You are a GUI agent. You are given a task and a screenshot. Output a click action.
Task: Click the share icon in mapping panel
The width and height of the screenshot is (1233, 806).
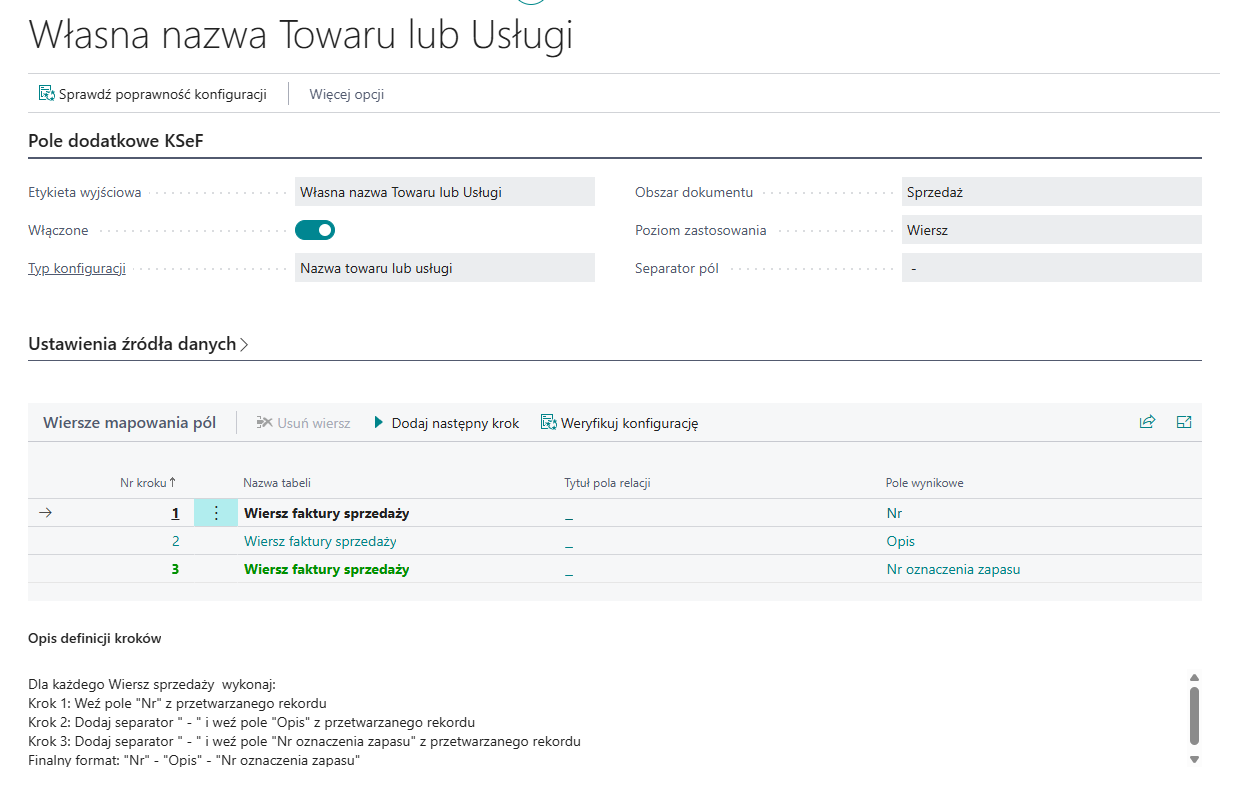click(x=1147, y=422)
